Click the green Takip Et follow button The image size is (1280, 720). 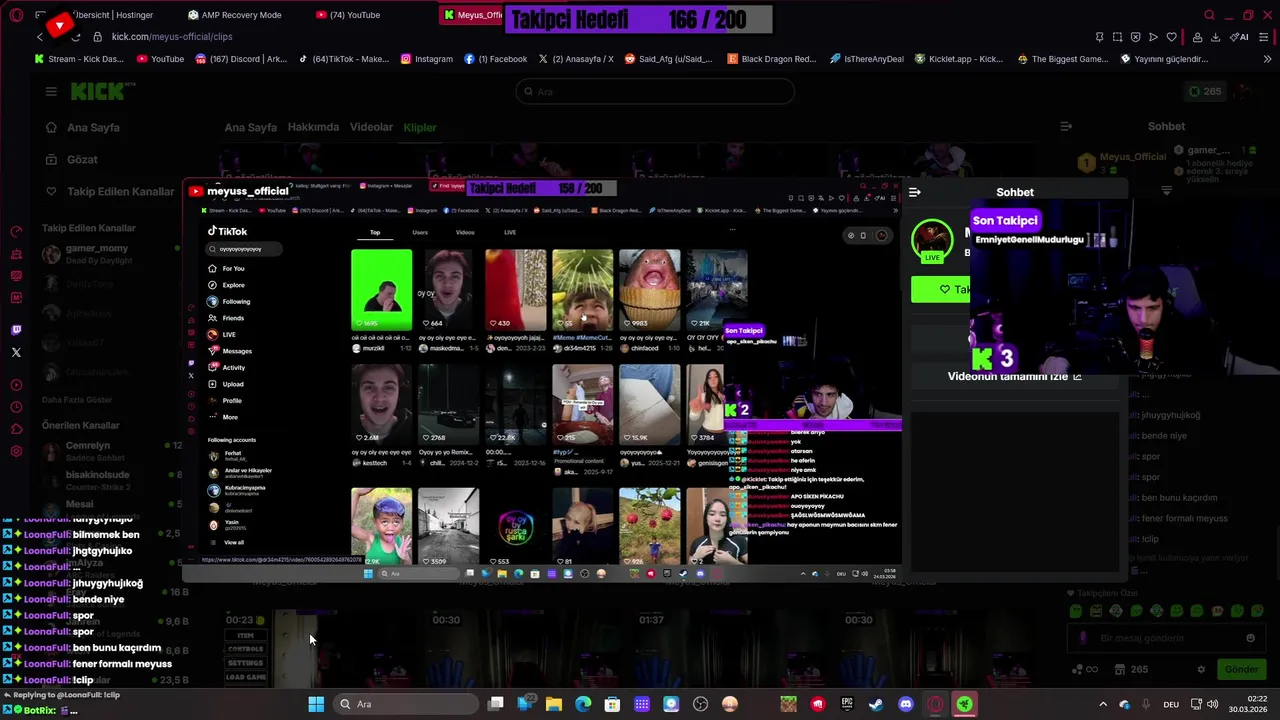(941, 290)
